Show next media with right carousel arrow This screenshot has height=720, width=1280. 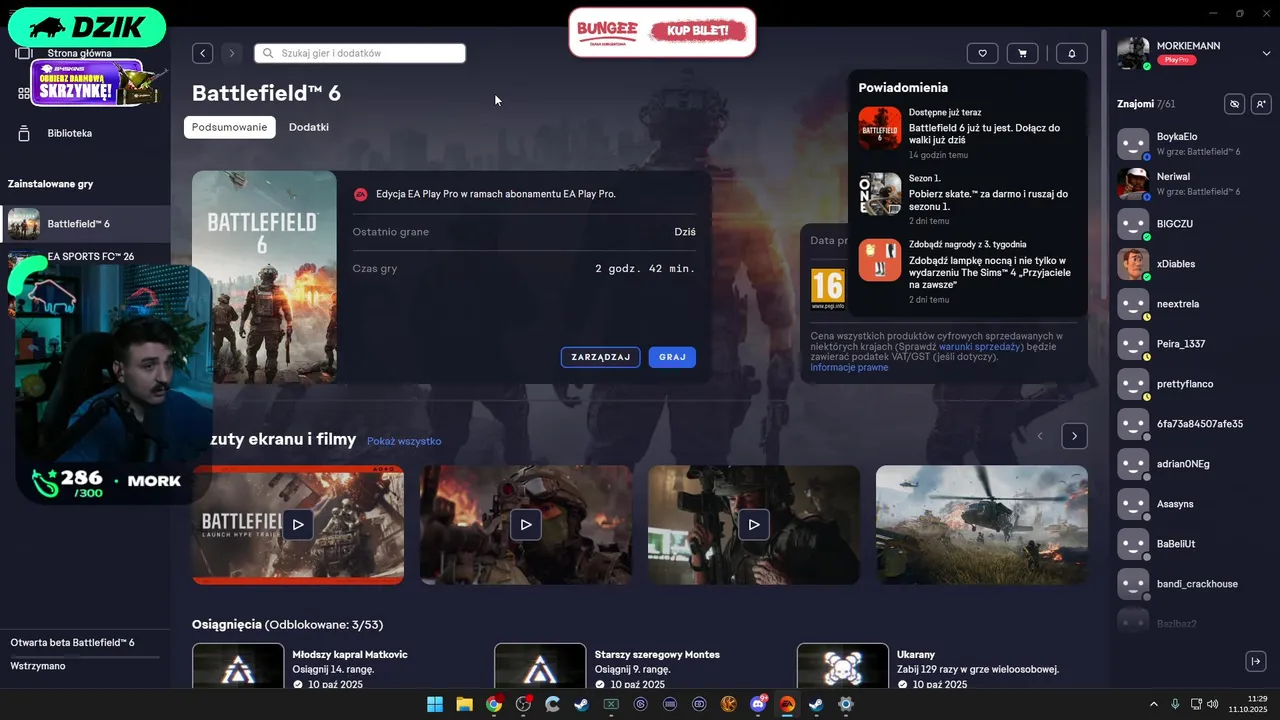click(x=1074, y=436)
